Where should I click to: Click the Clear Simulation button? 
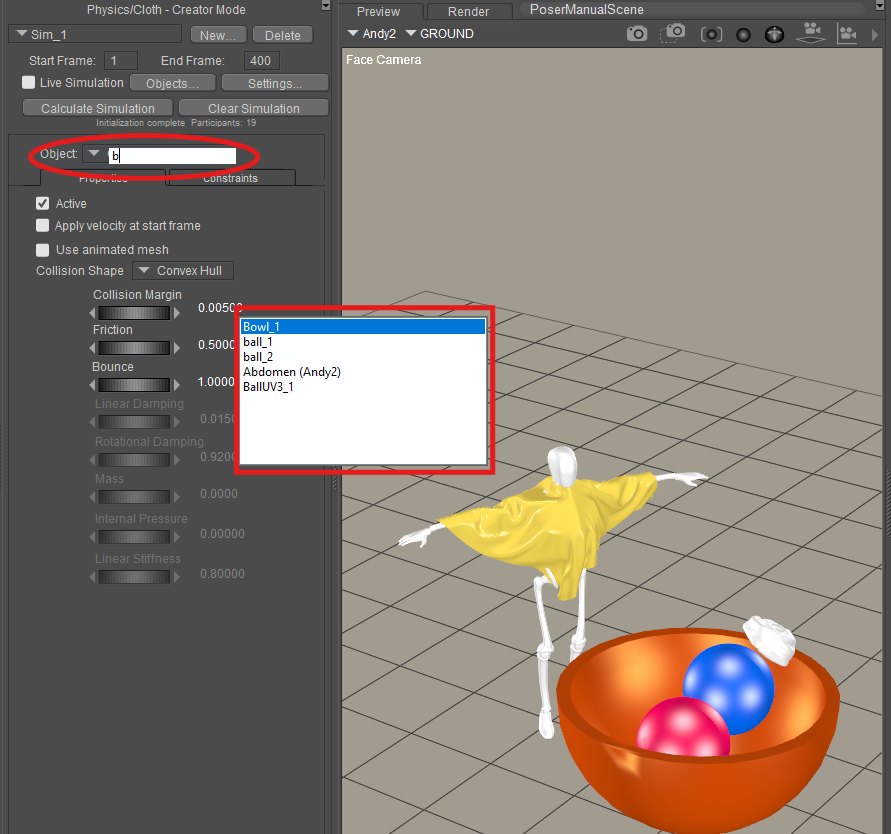253,108
